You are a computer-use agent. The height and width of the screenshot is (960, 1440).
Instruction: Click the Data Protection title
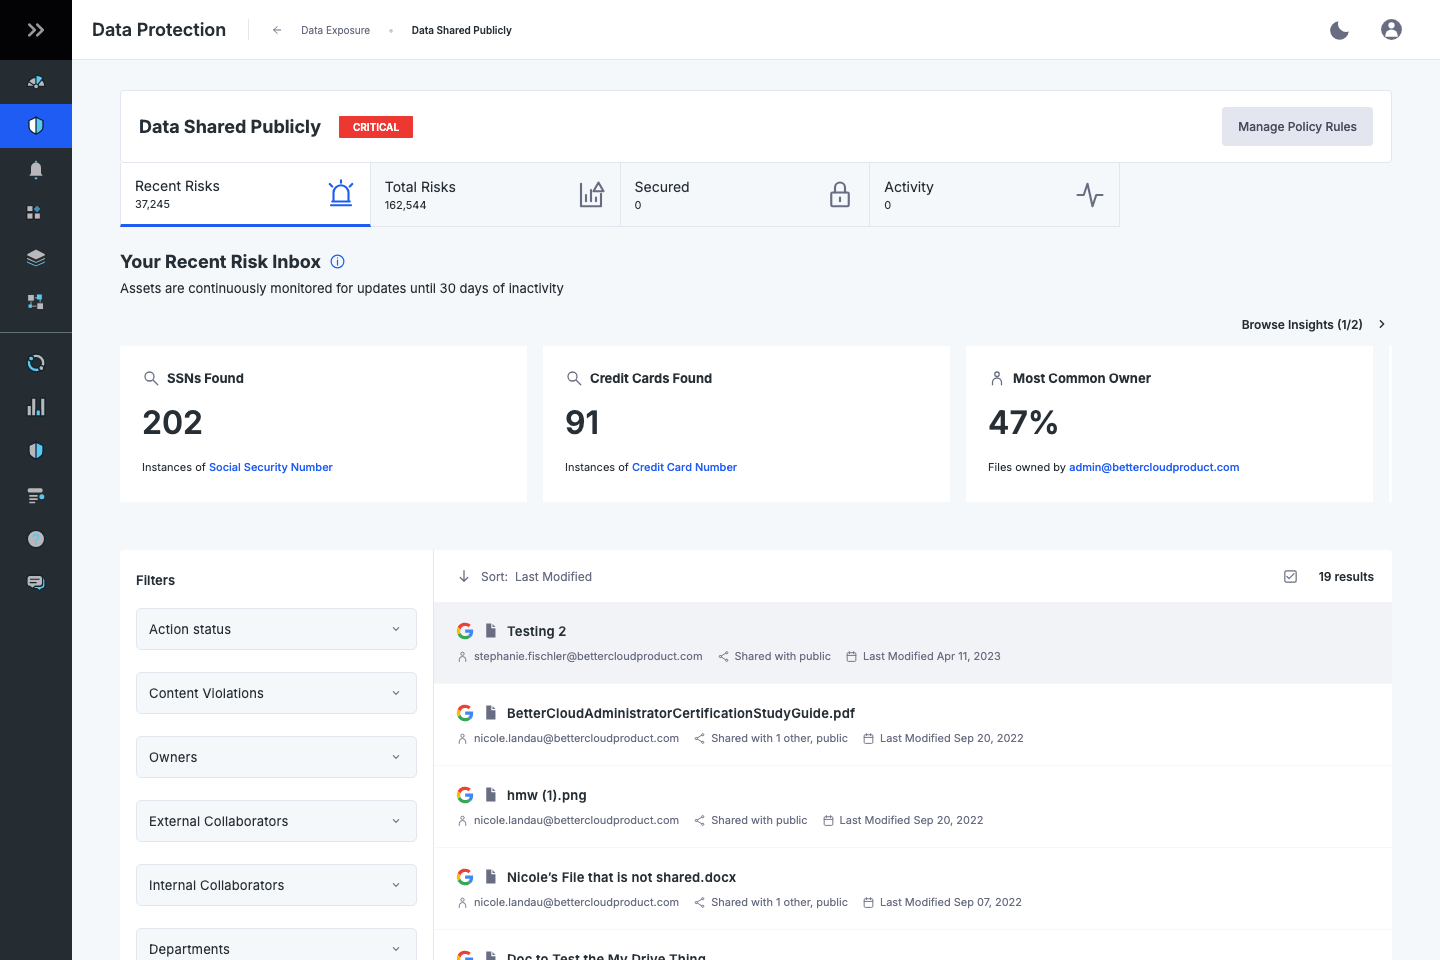[x=159, y=30]
